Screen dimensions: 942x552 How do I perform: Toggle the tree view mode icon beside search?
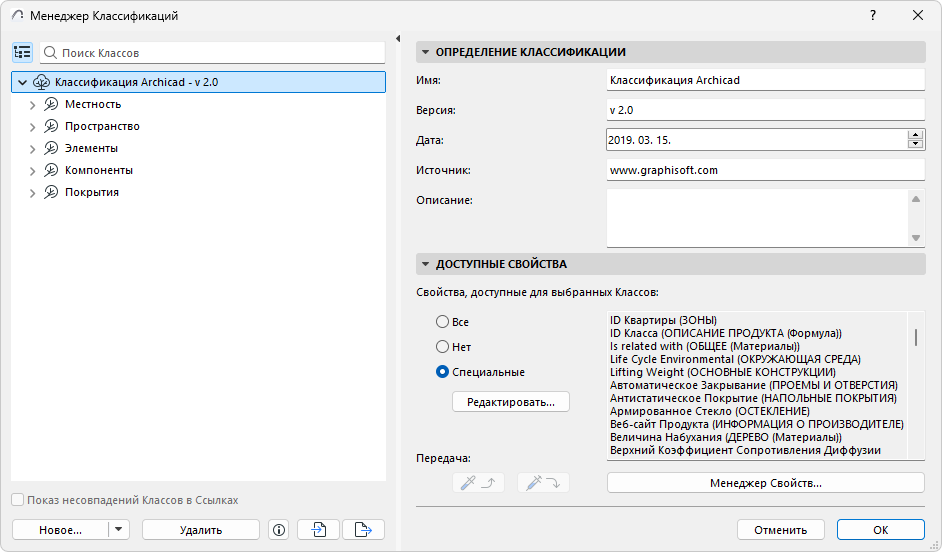(x=22, y=53)
